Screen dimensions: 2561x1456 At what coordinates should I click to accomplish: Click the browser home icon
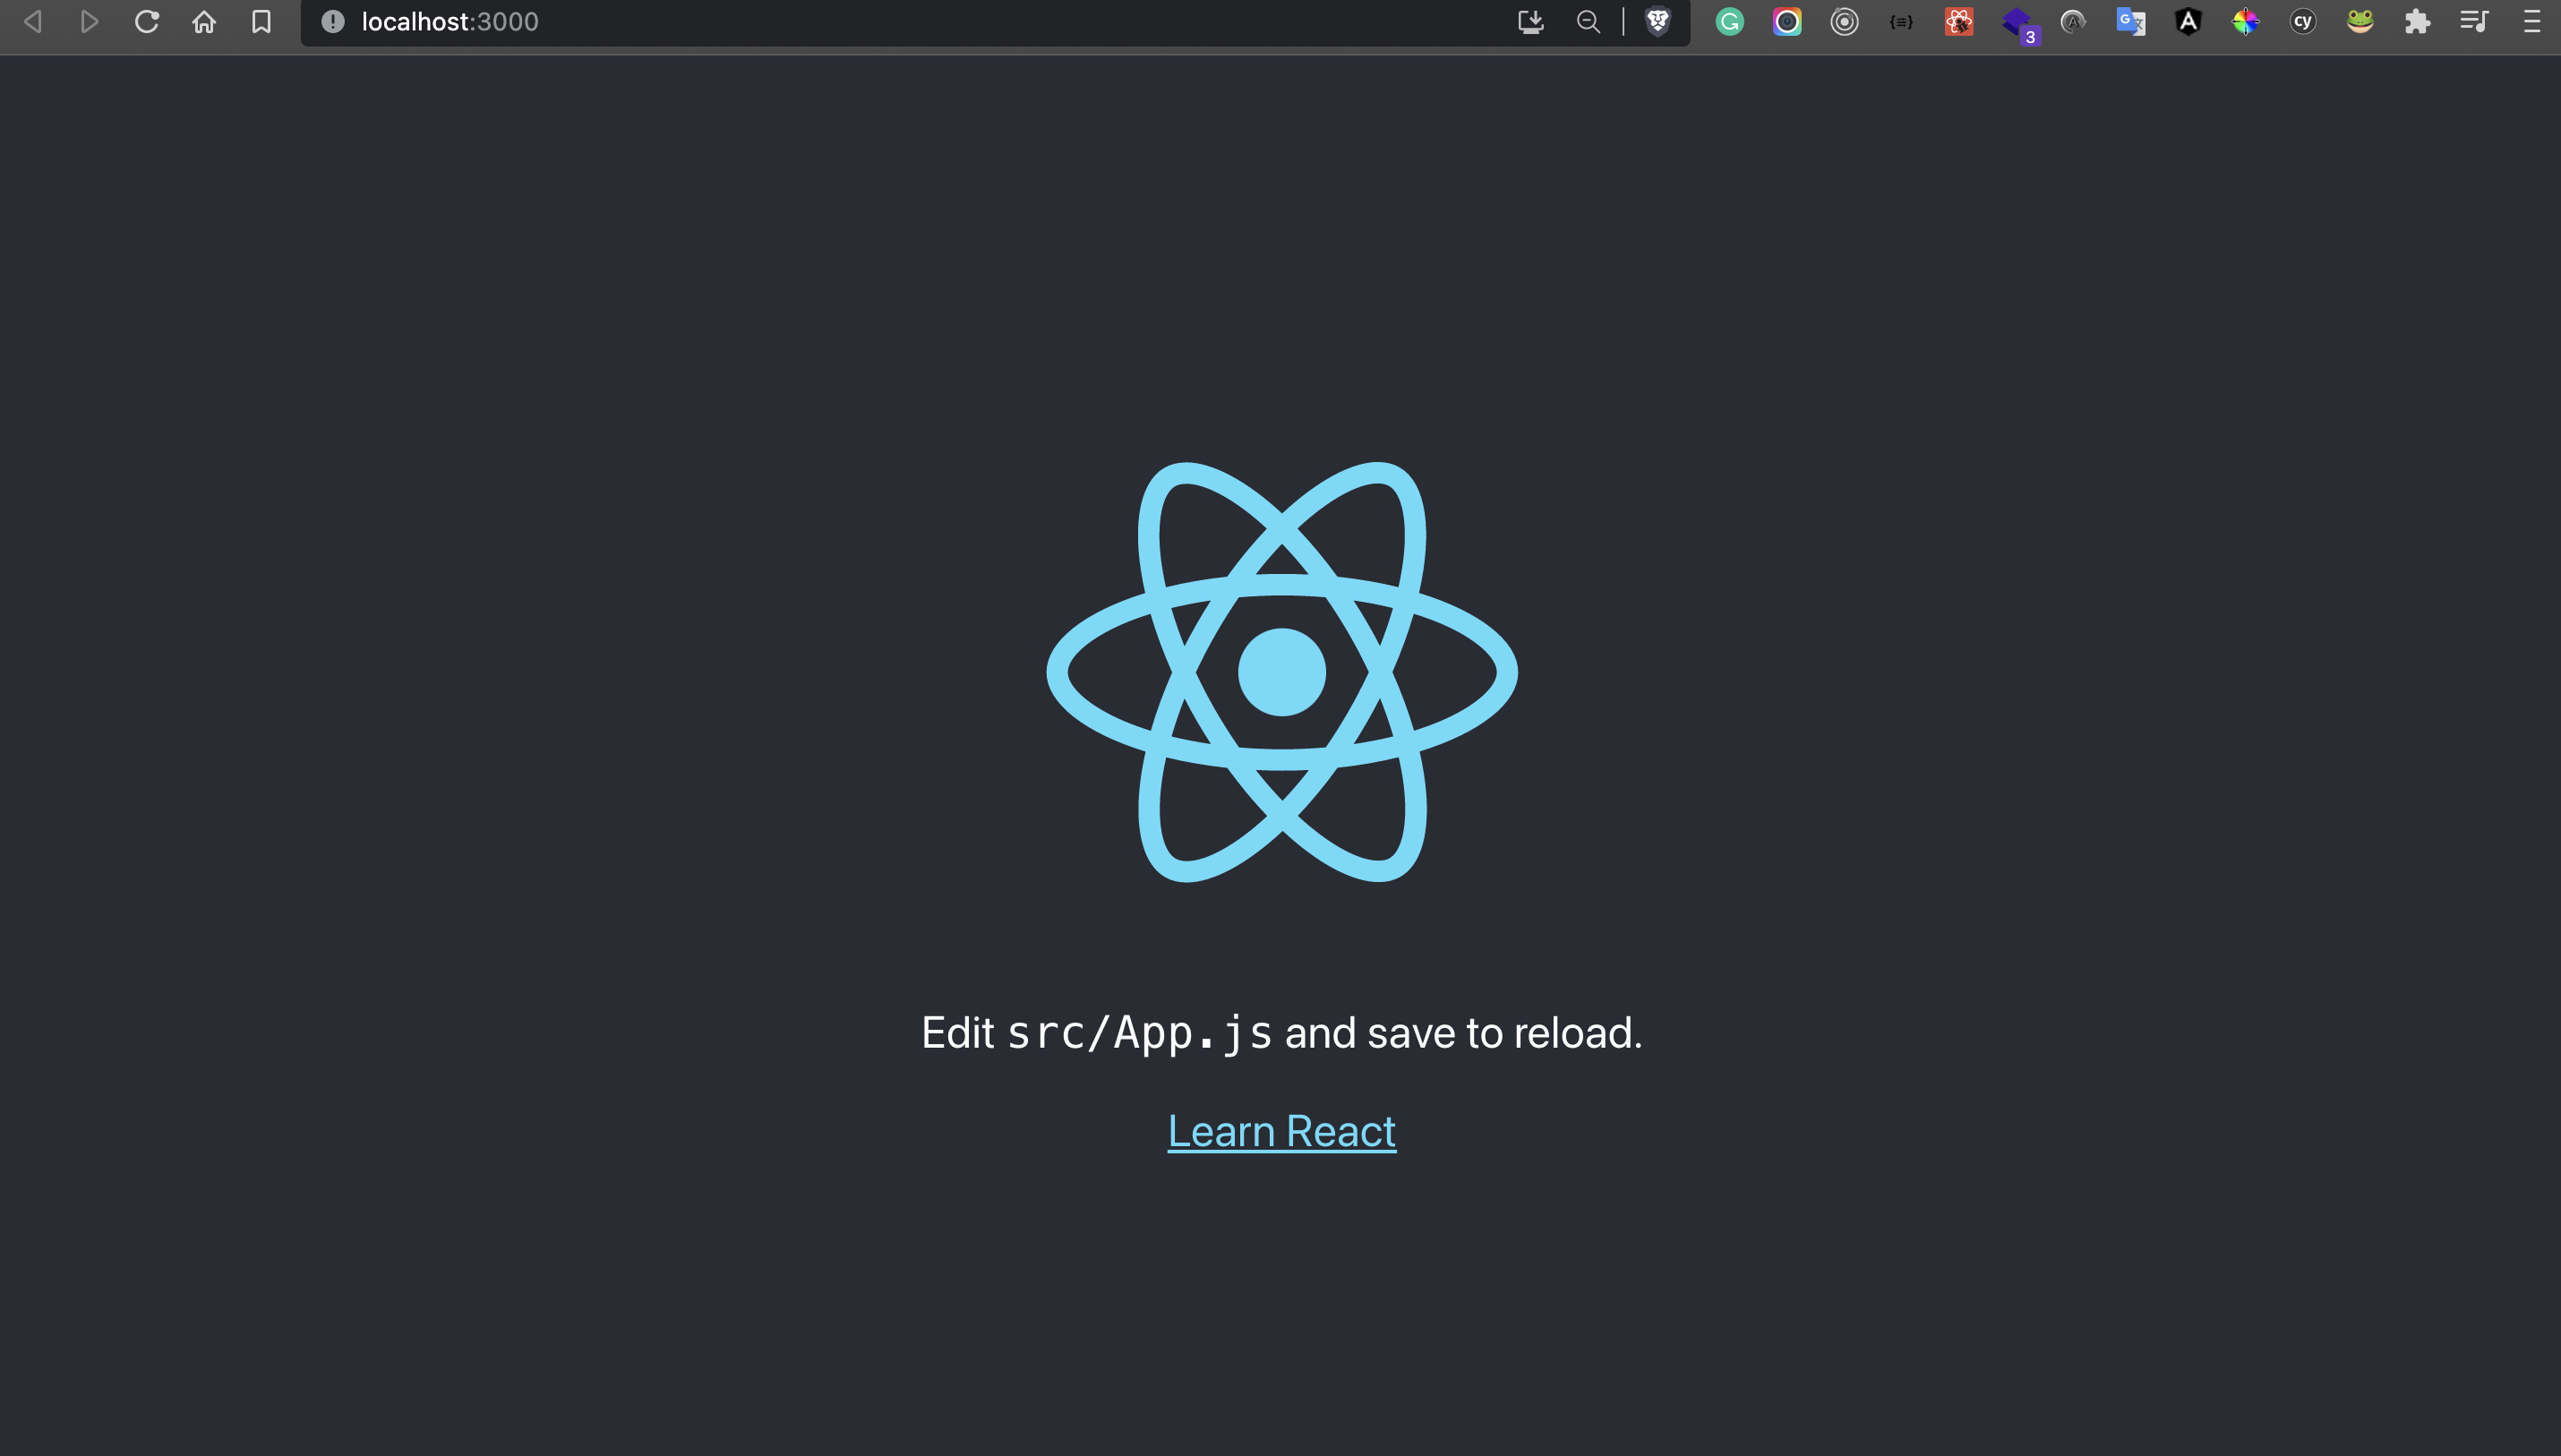pos(206,21)
